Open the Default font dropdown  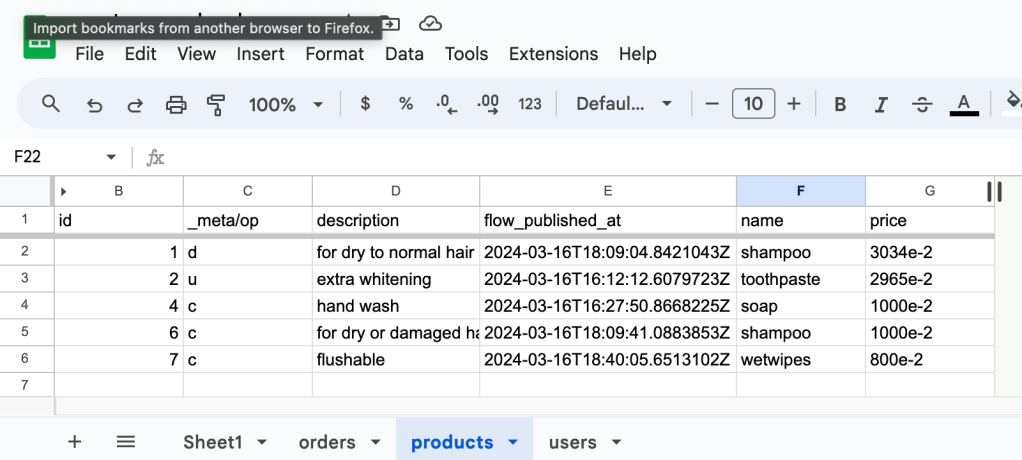tap(623, 104)
